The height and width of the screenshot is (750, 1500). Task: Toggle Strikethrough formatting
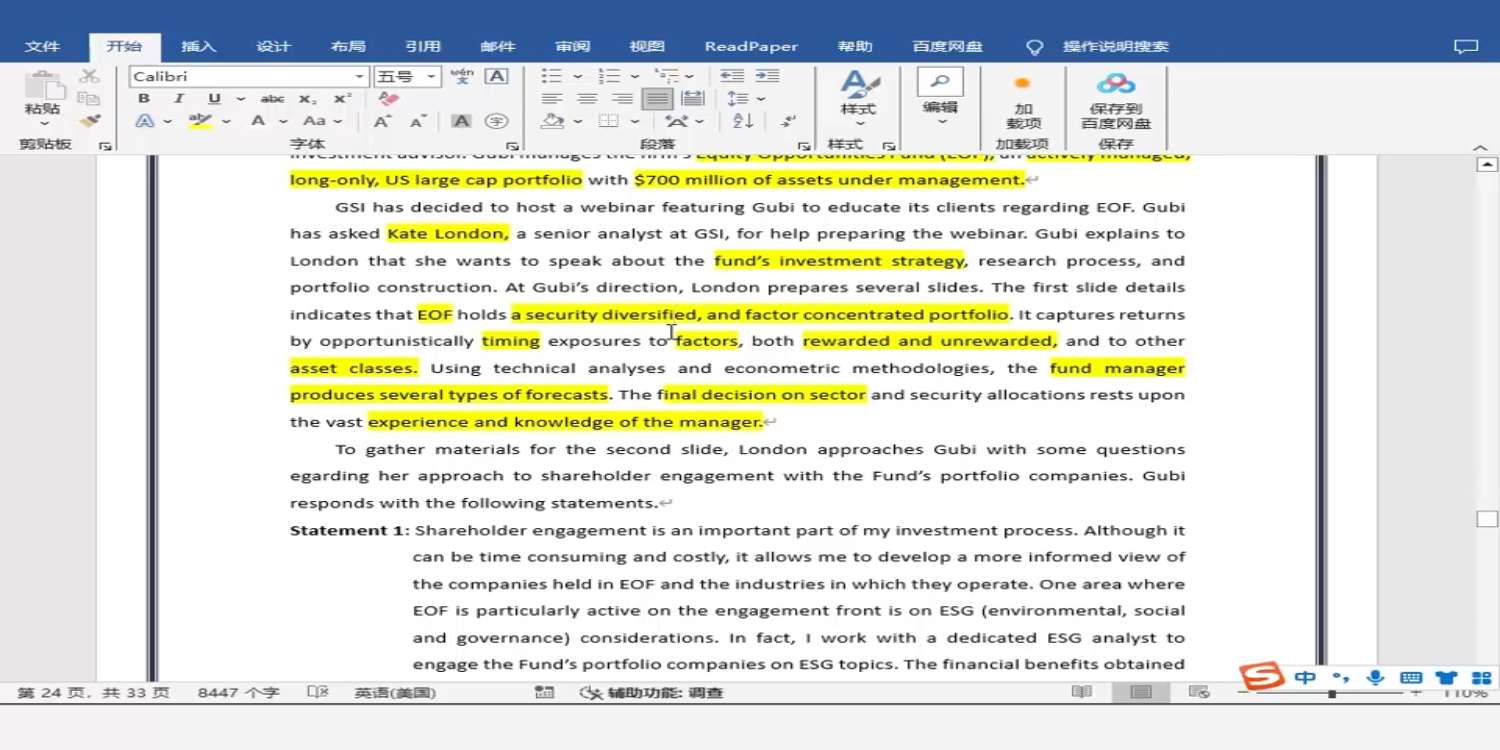coord(272,99)
